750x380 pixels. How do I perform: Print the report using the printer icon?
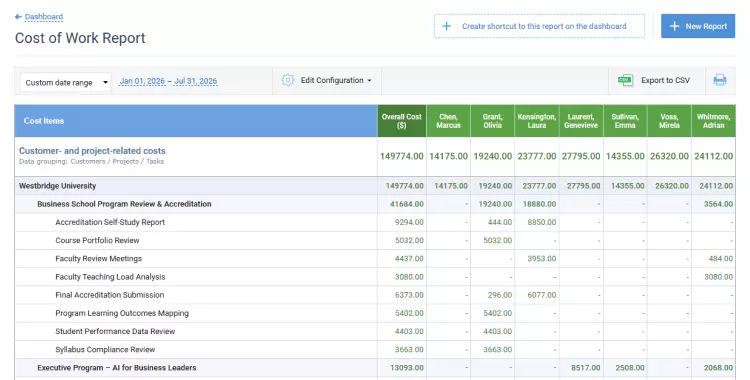(x=719, y=80)
